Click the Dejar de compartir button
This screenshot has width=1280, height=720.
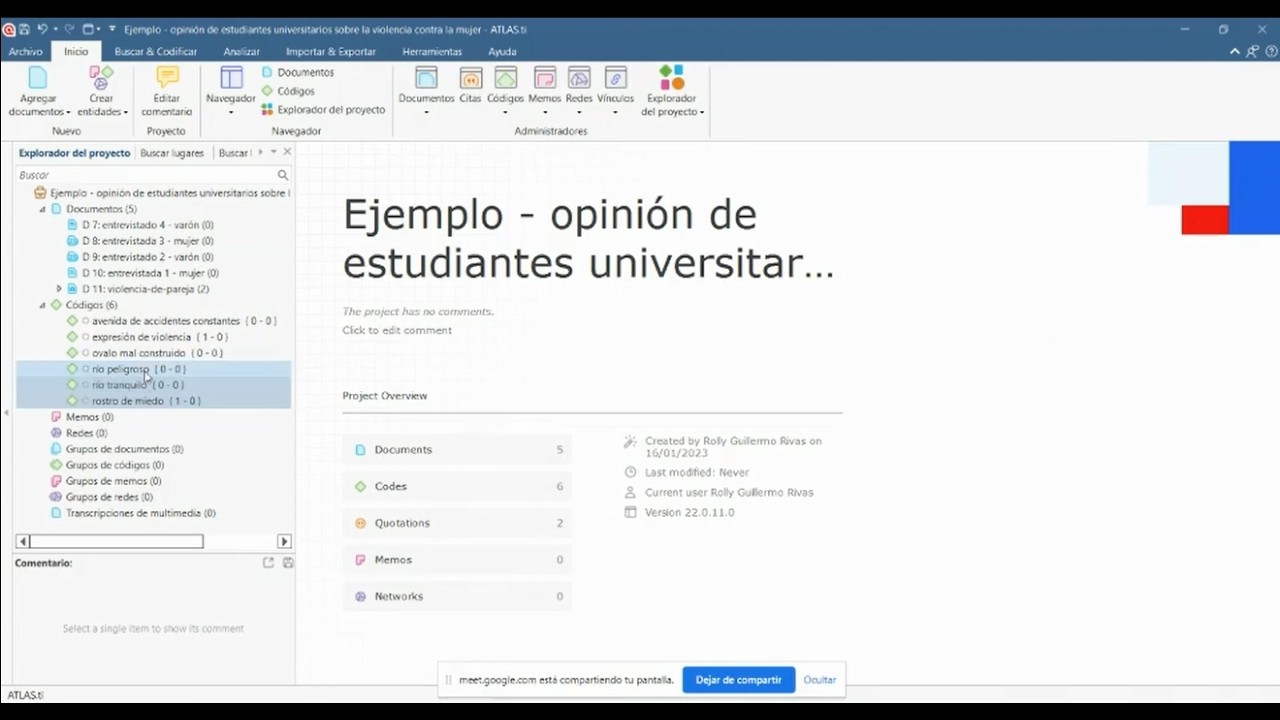click(x=738, y=680)
